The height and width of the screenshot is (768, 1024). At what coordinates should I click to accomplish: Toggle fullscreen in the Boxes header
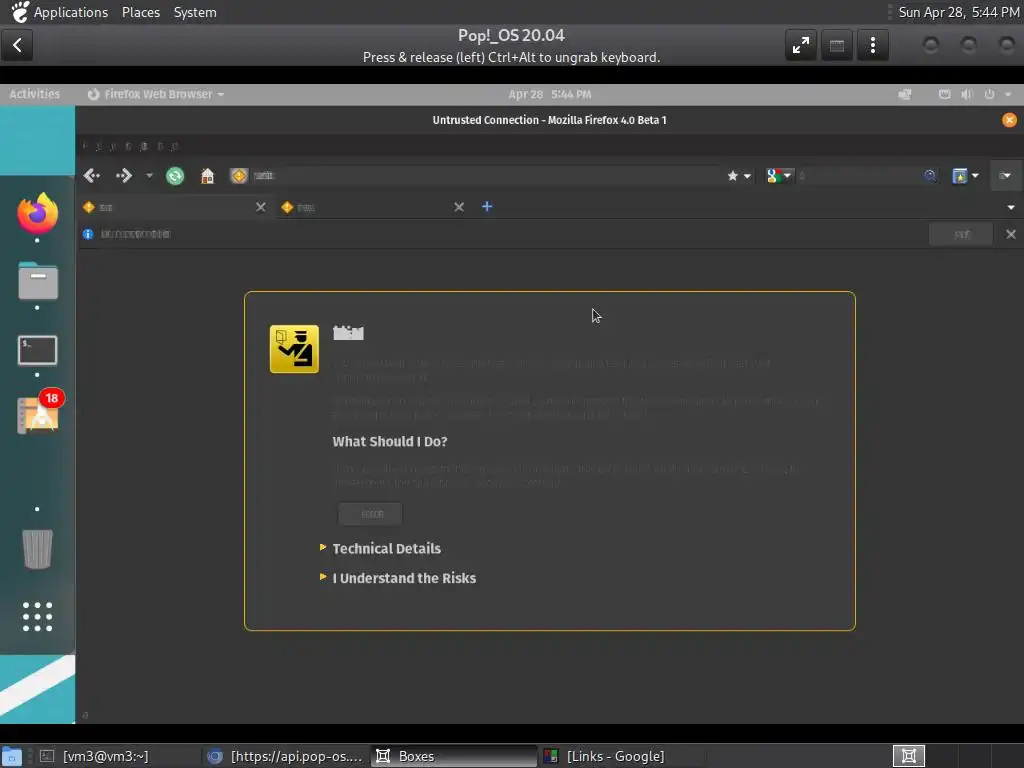pos(801,45)
